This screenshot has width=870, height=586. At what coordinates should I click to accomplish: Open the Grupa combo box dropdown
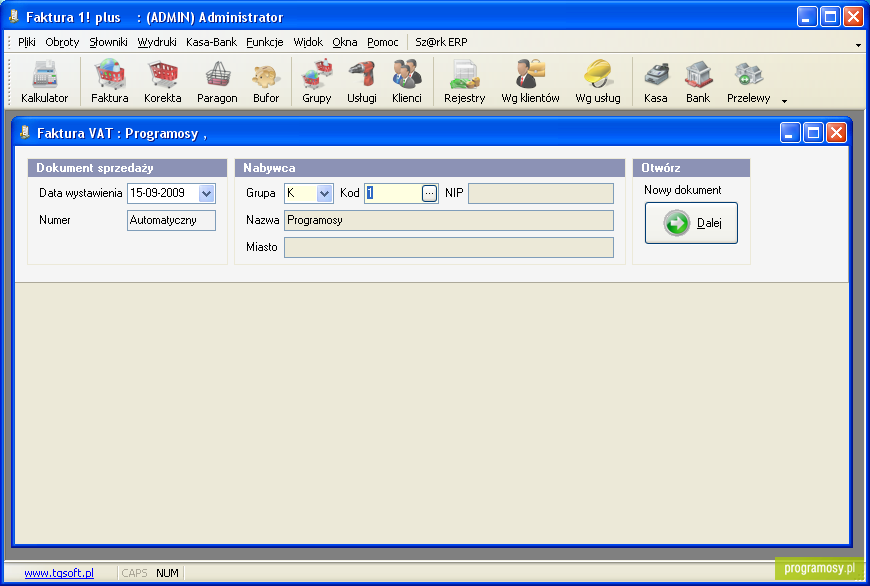pos(325,193)
